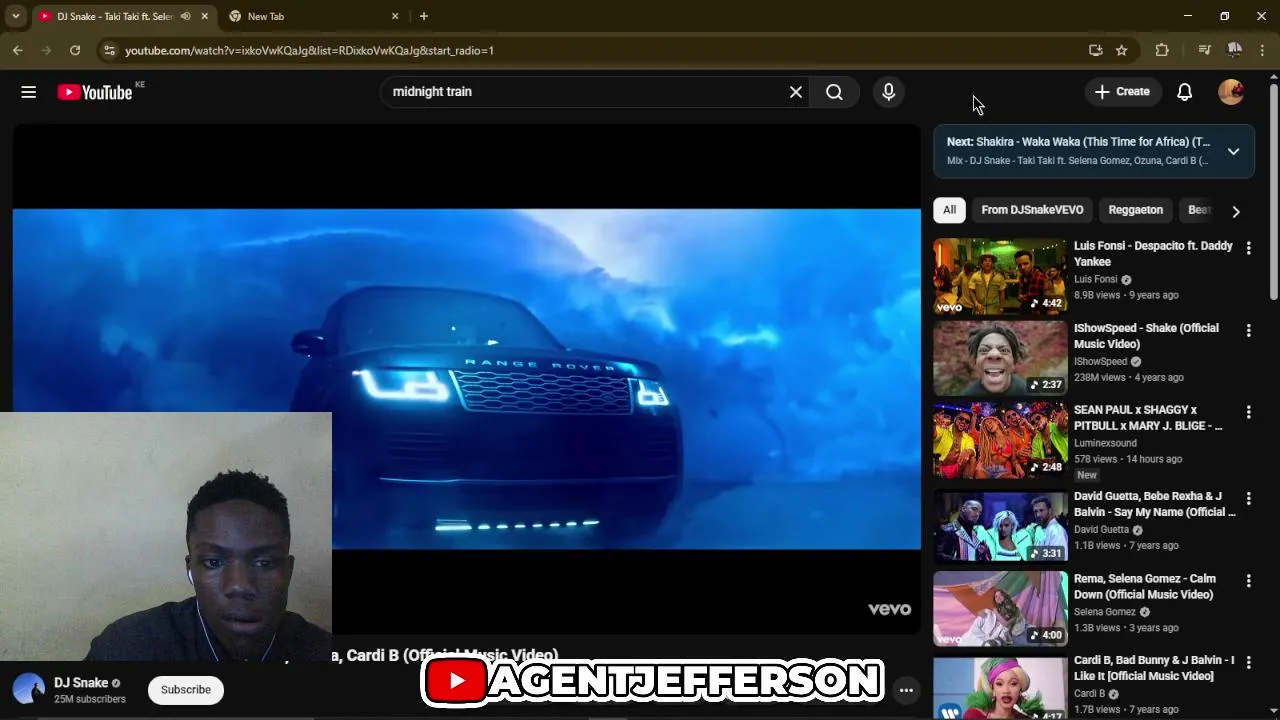1280x720 pixels.
Task: Open Cardi B, Bad Bunny I Like It title
Action: pyautogui.click(x=1154, y=668)
